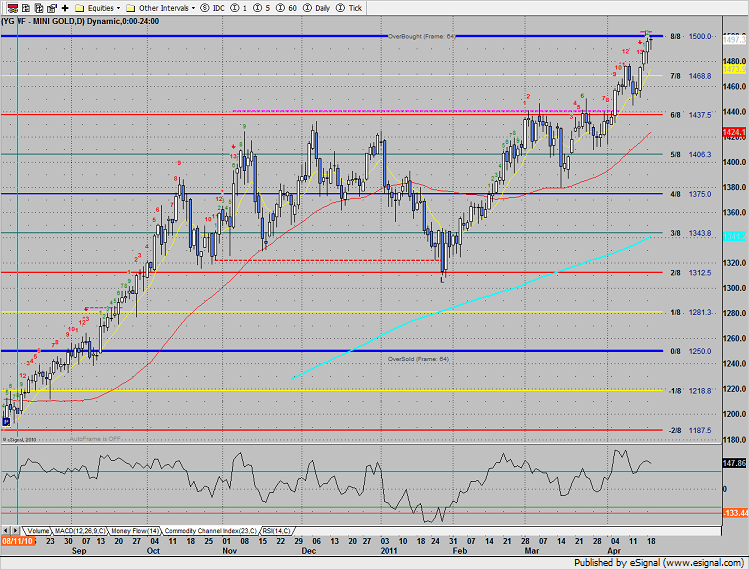Click the orange 08/11/10 cursor date label

coord(18,541)
